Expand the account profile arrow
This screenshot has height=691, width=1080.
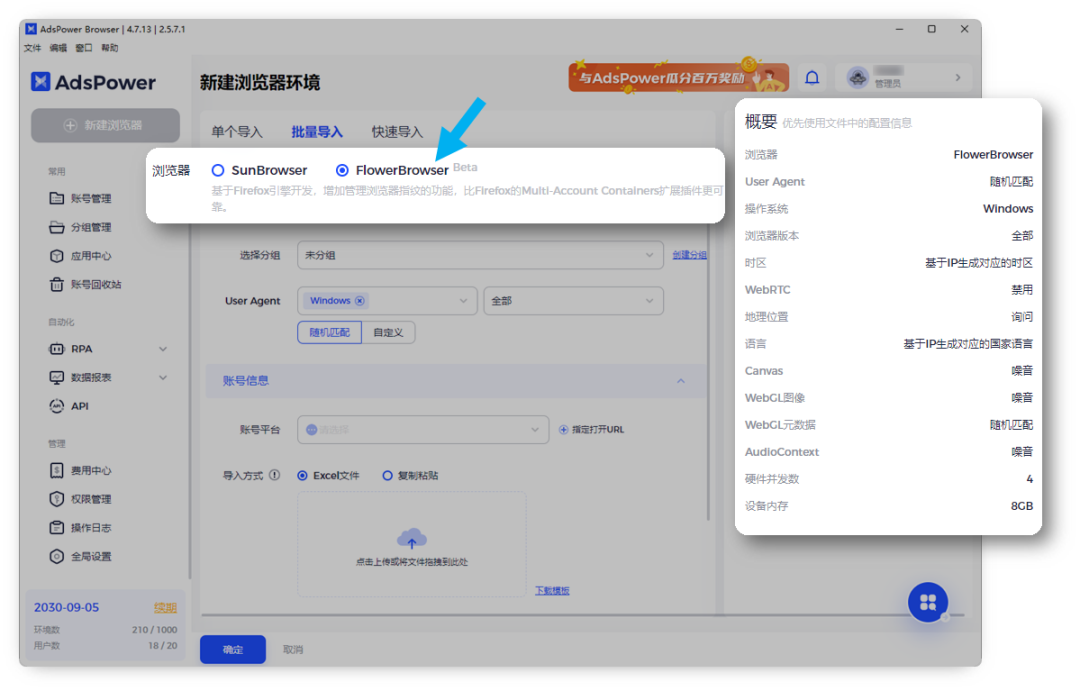coord(957,78)
